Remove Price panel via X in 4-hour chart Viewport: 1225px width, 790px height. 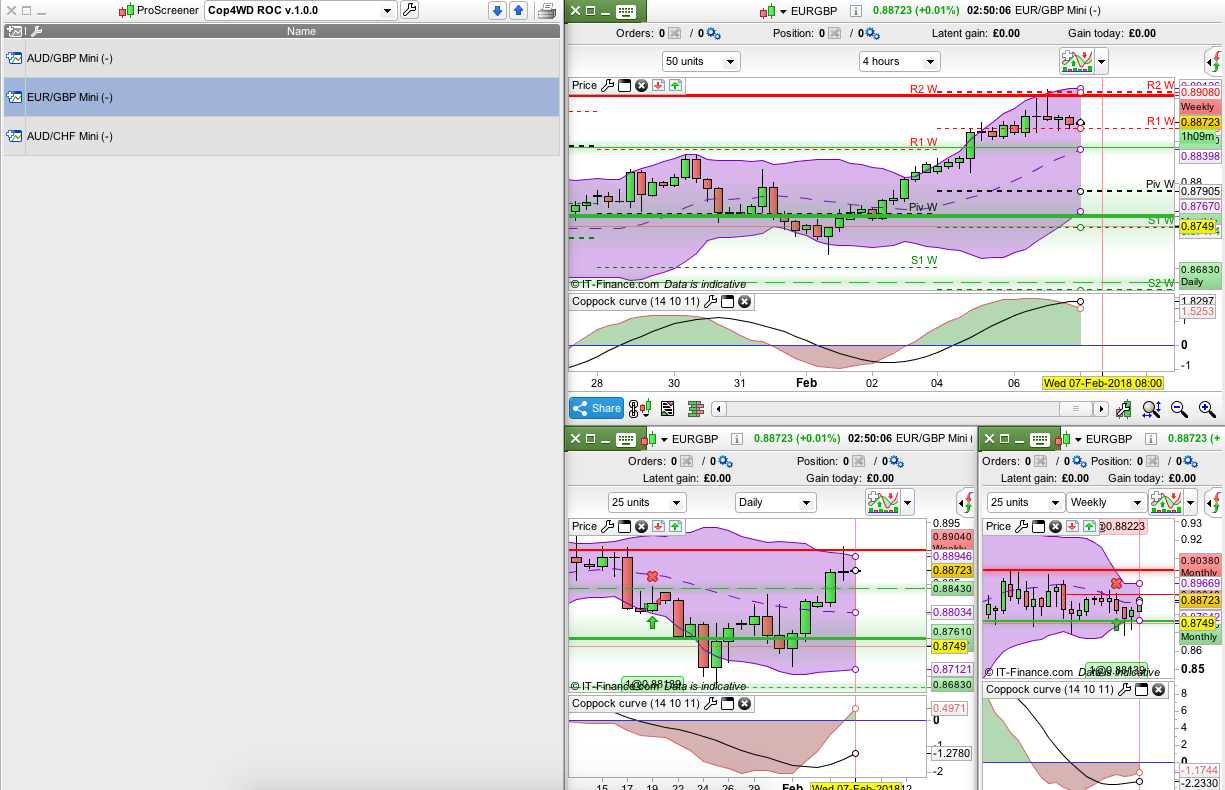641,86
